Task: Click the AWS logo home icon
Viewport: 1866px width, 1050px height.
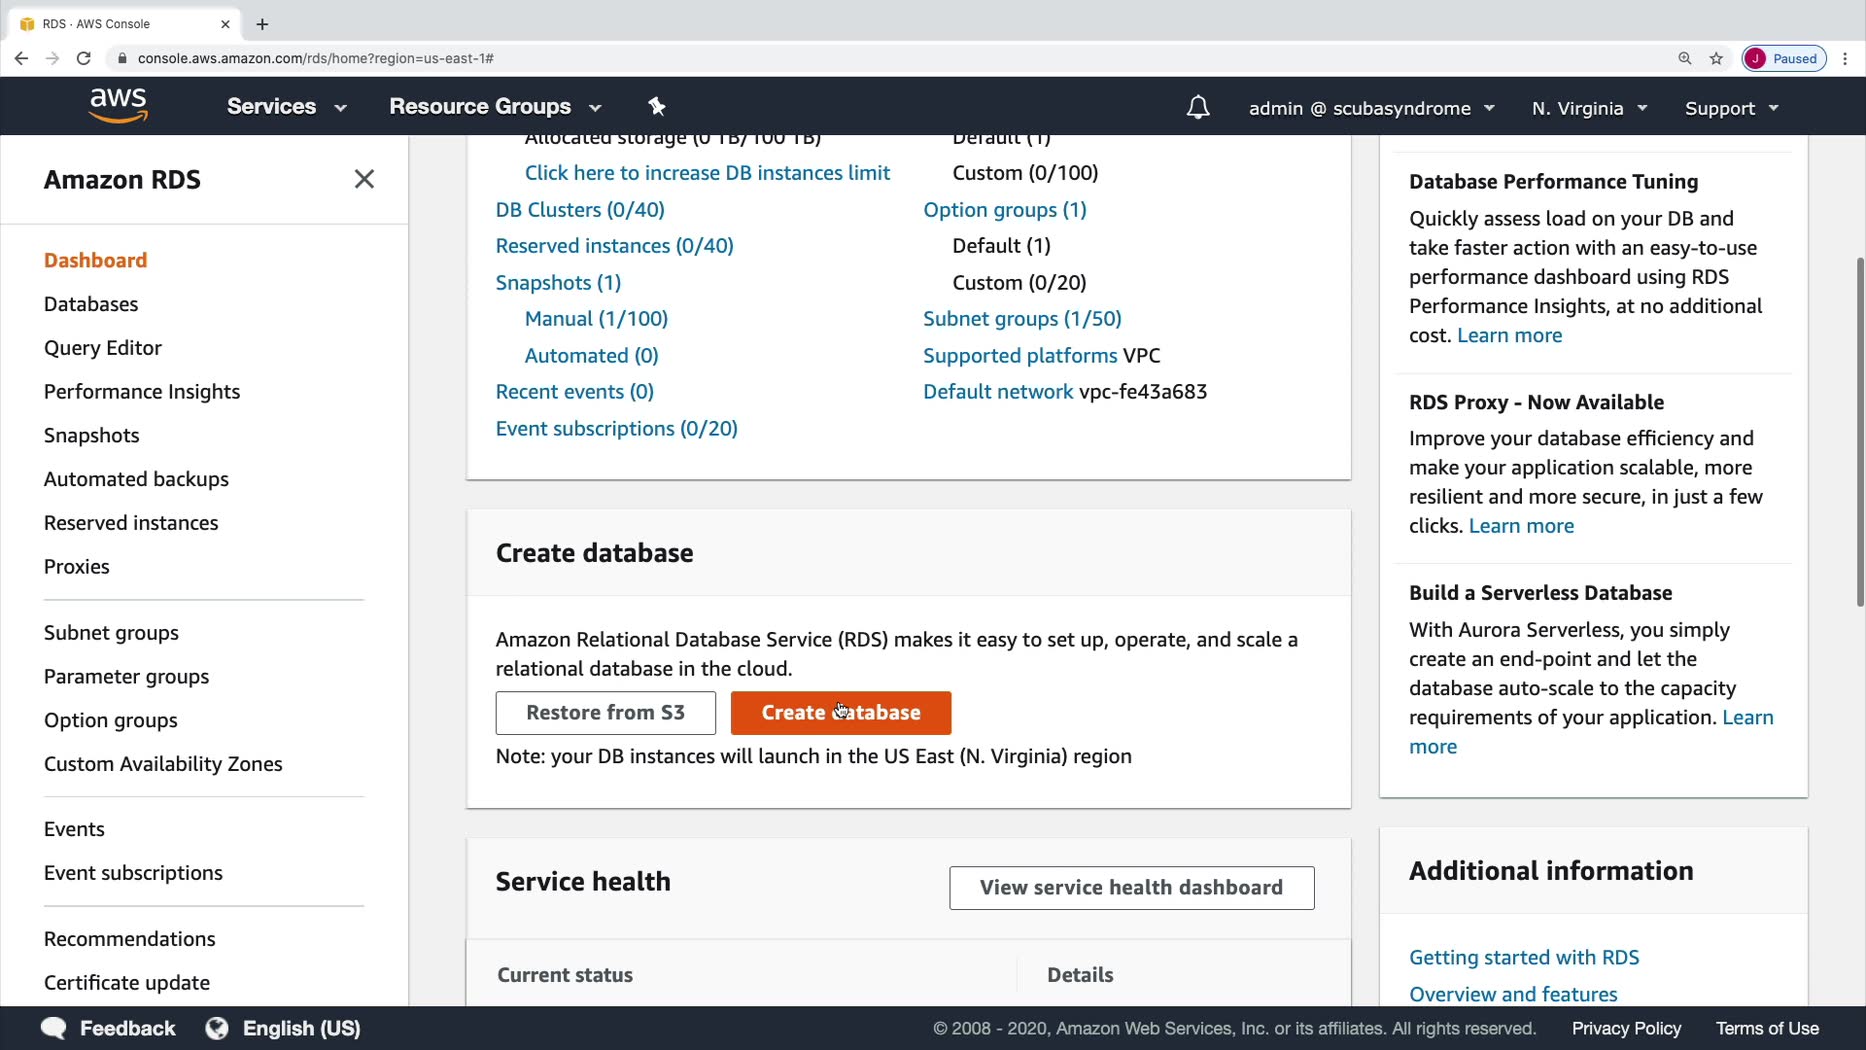Action: [x=118, y=106]
